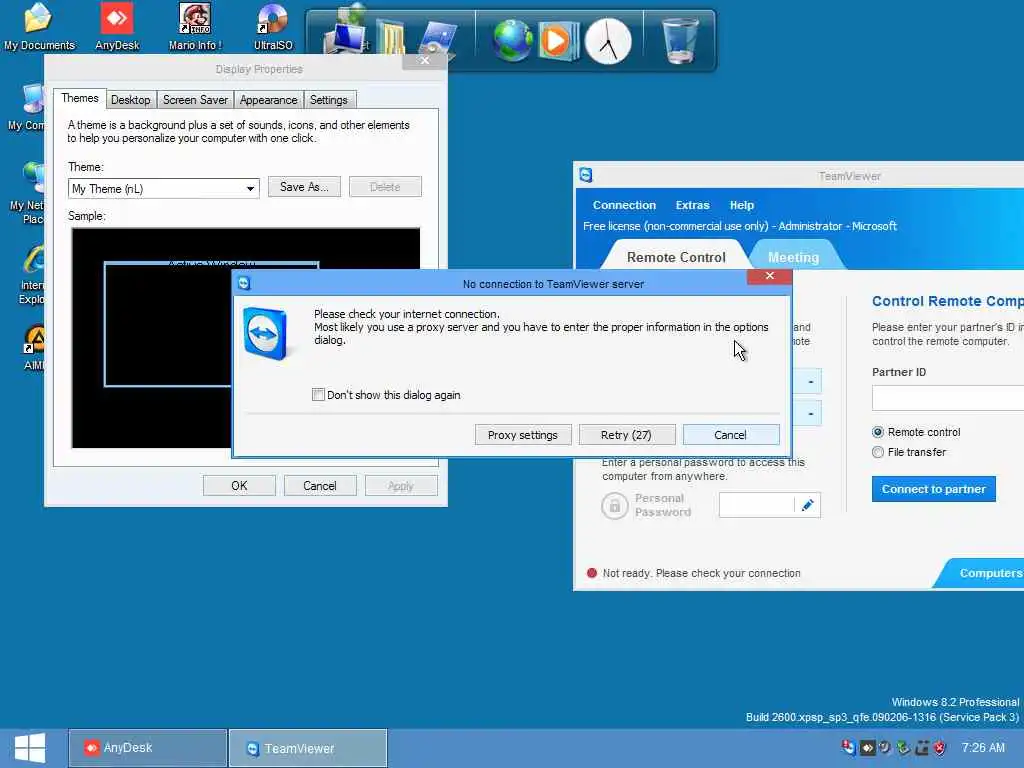Click the red status dot beside Not ready
1024x768 pixels.
[x=592, y=573]
